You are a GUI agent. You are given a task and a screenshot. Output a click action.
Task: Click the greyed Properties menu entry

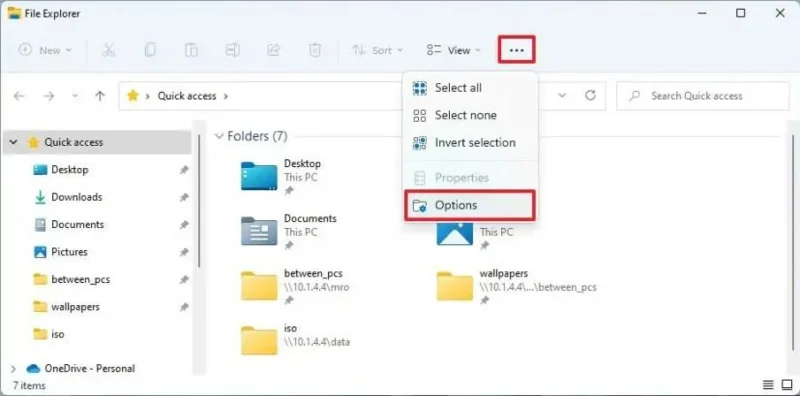470,178
